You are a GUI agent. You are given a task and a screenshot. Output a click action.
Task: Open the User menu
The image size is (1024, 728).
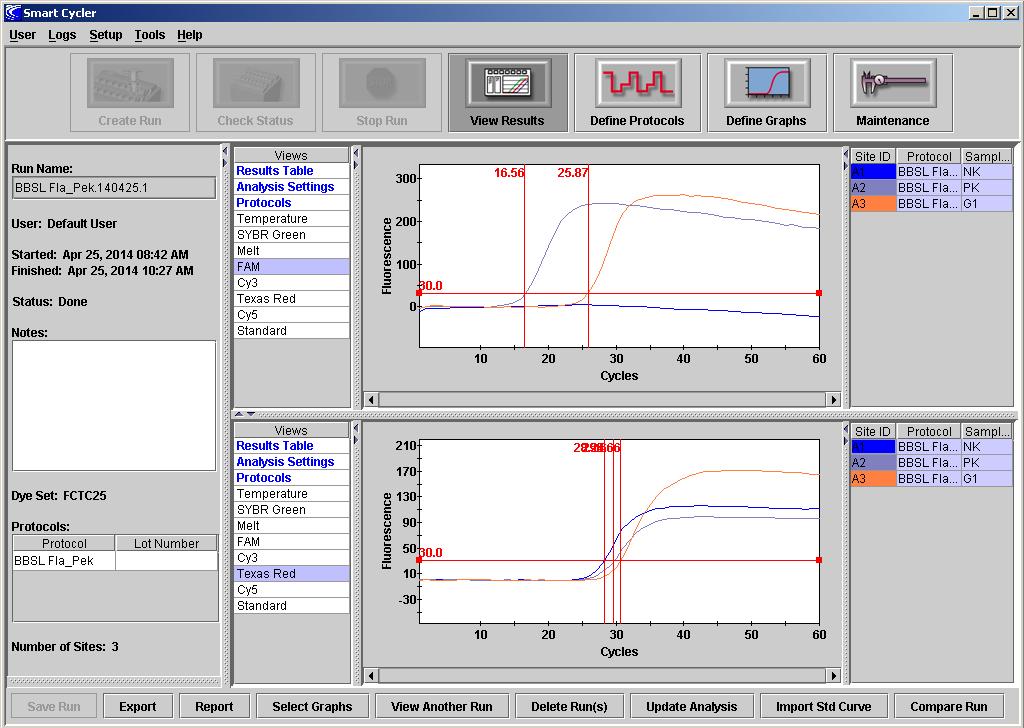[23, 35]
